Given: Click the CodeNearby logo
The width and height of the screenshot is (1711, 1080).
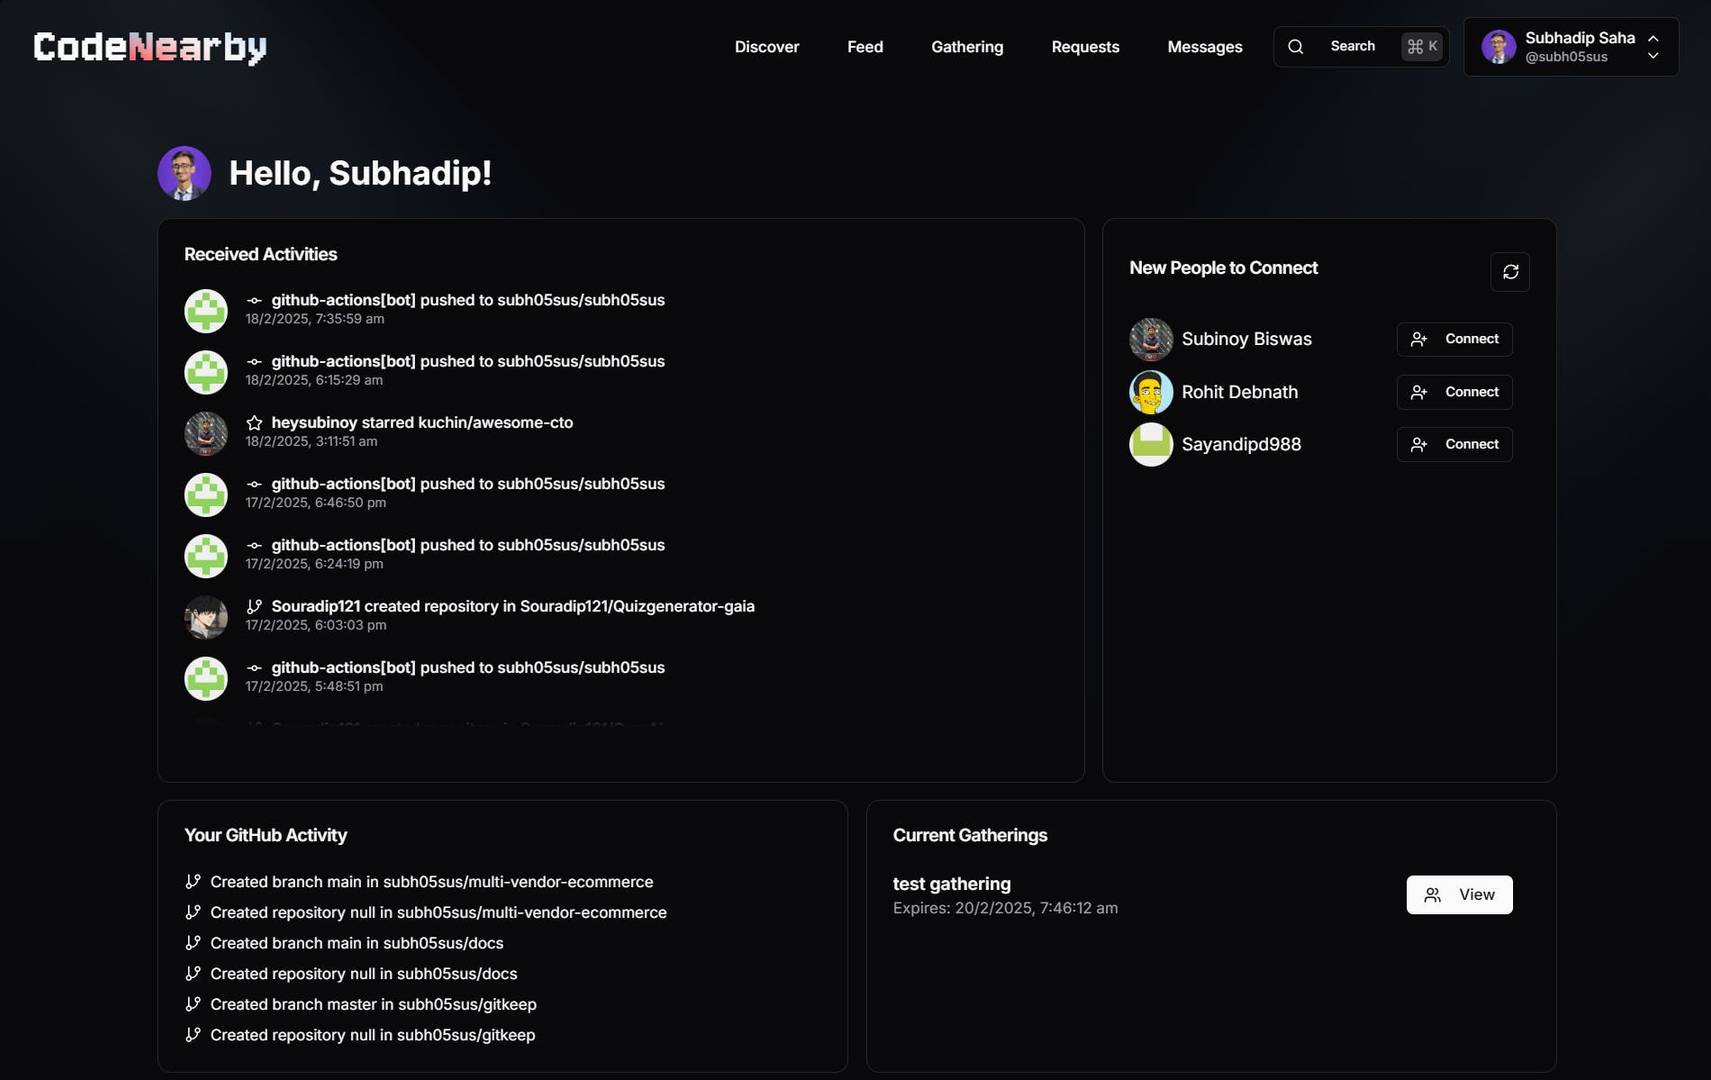Looking at the screenshot, I should [x=148, y=46].
